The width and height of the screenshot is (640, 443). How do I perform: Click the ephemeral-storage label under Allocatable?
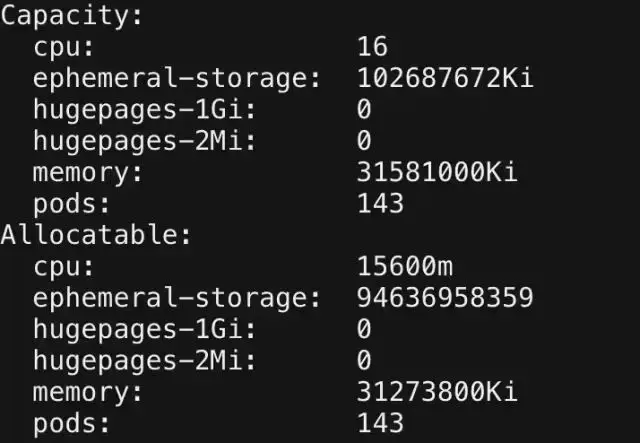[177, 298]
